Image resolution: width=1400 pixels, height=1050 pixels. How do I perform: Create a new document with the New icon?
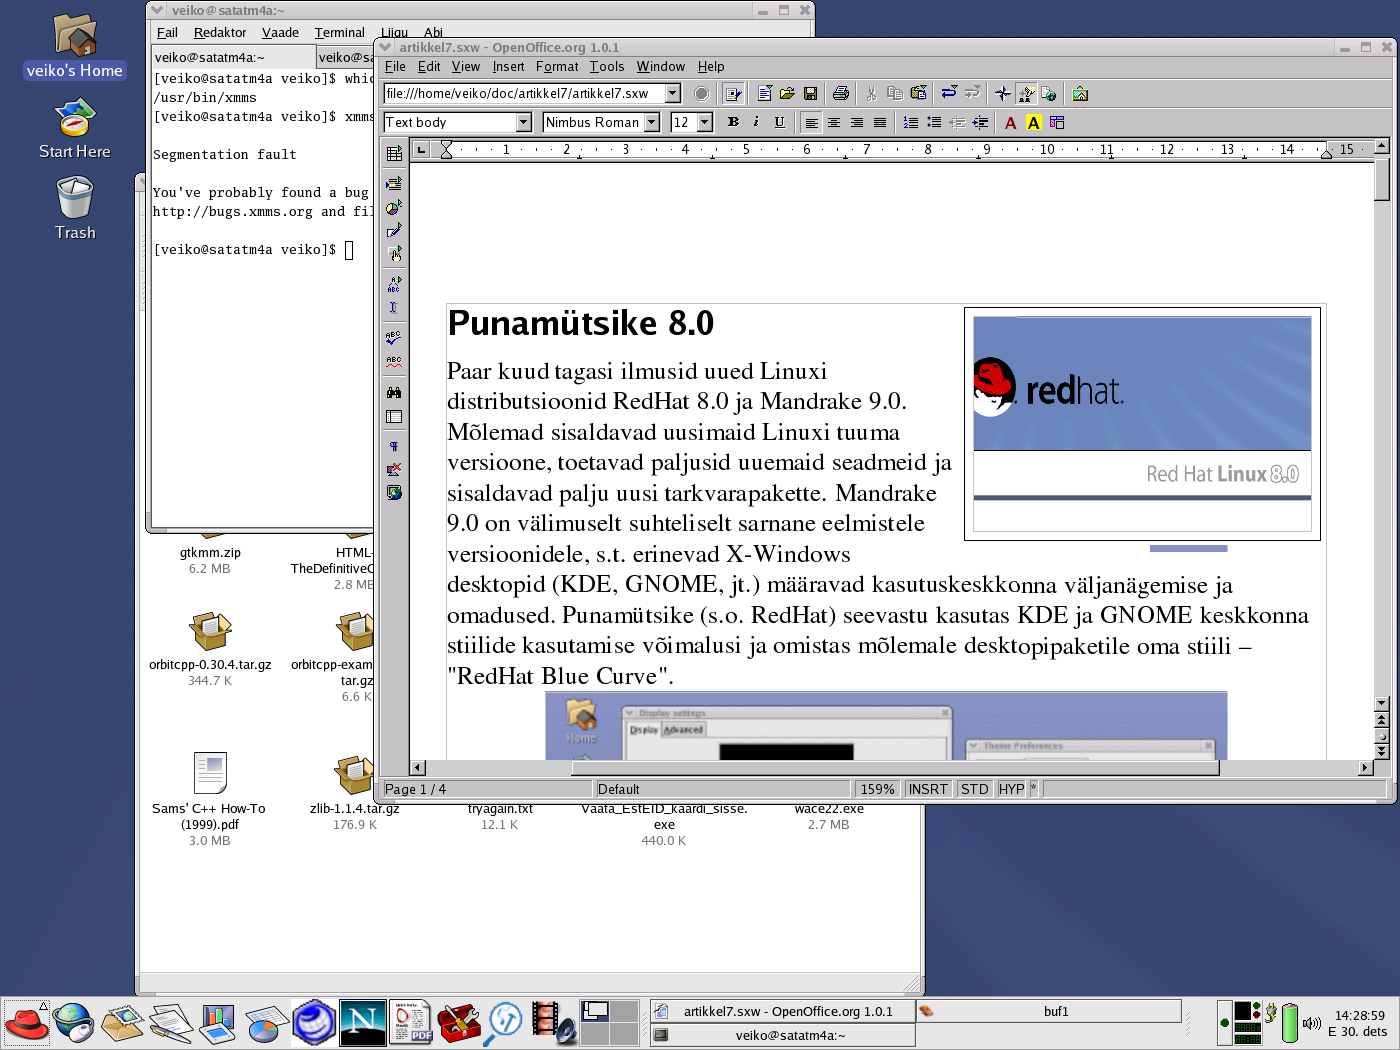point(765,94)
